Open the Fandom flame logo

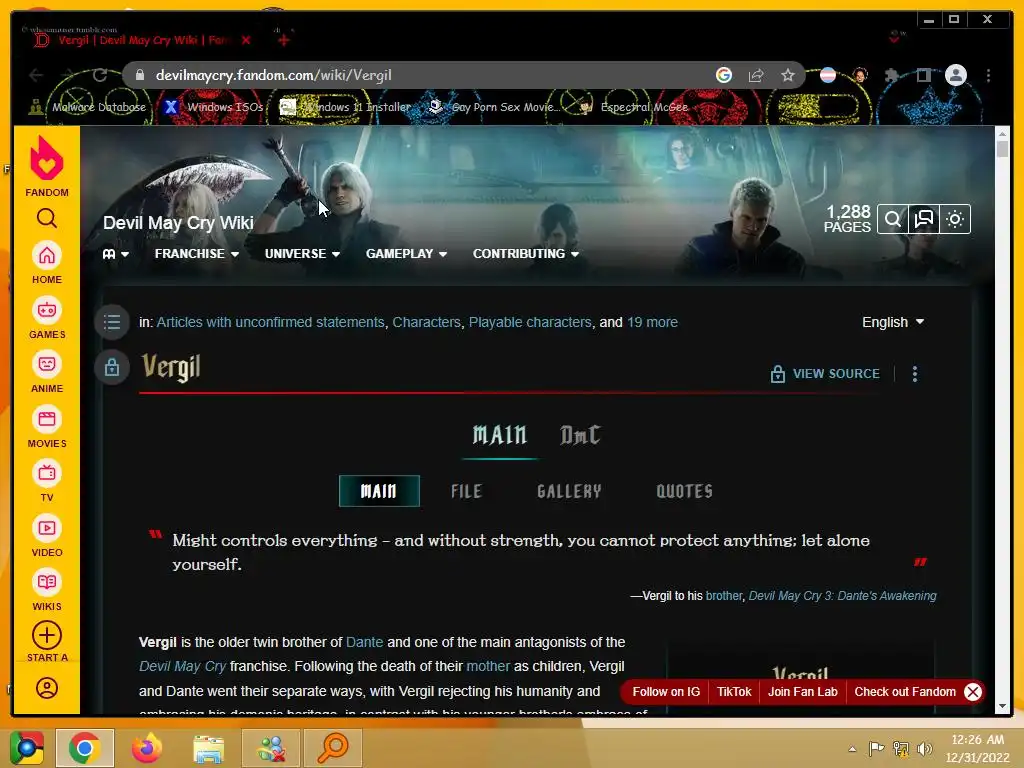[46, 157]
